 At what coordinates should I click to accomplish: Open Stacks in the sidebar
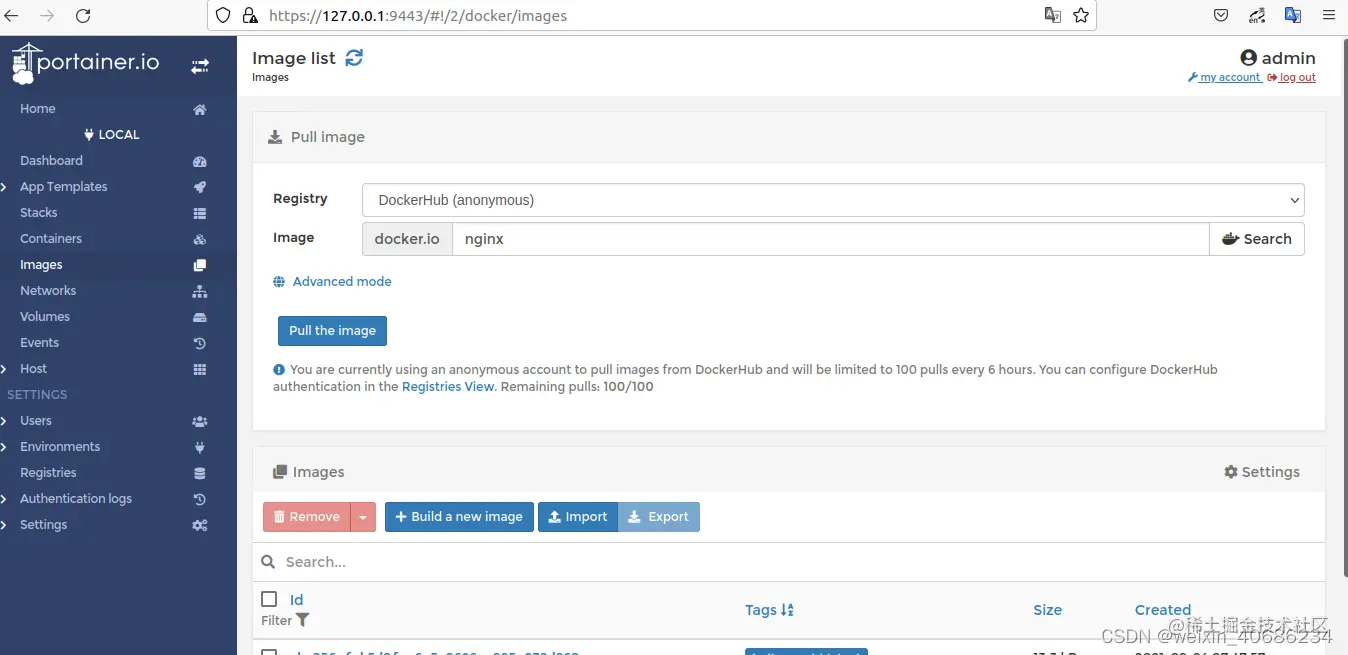39,213
